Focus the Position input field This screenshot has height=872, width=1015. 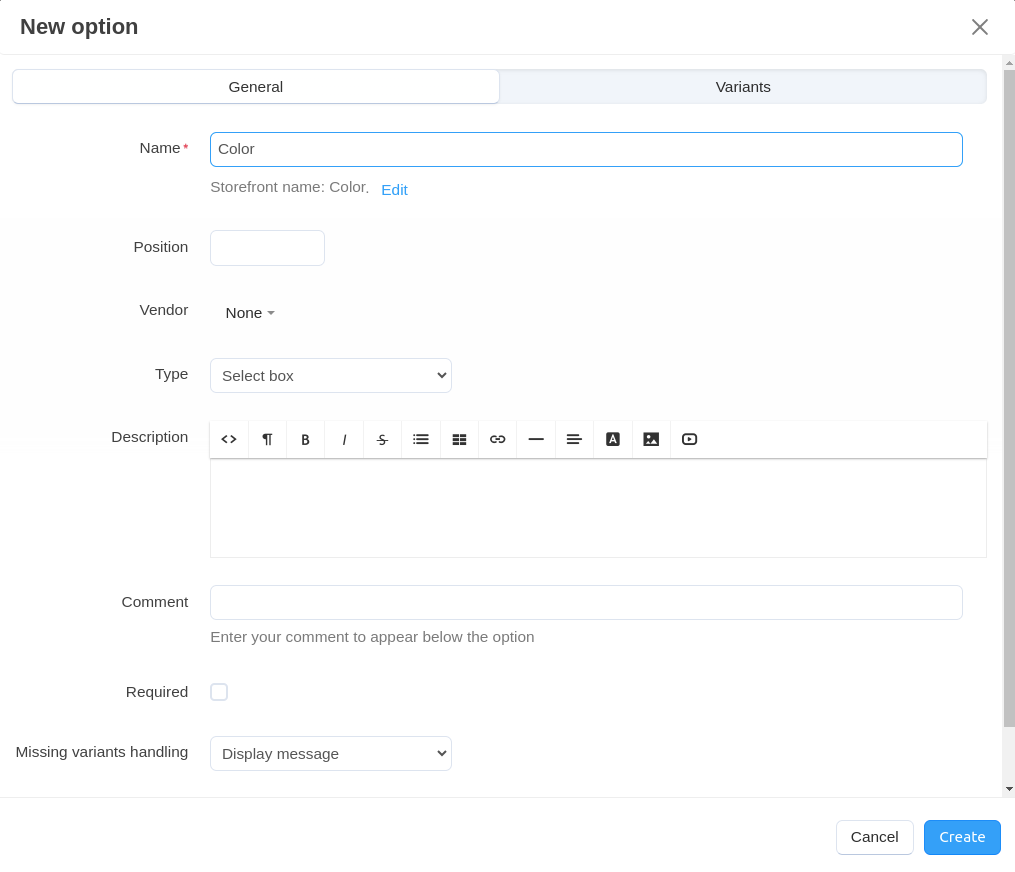pos(267,248)
